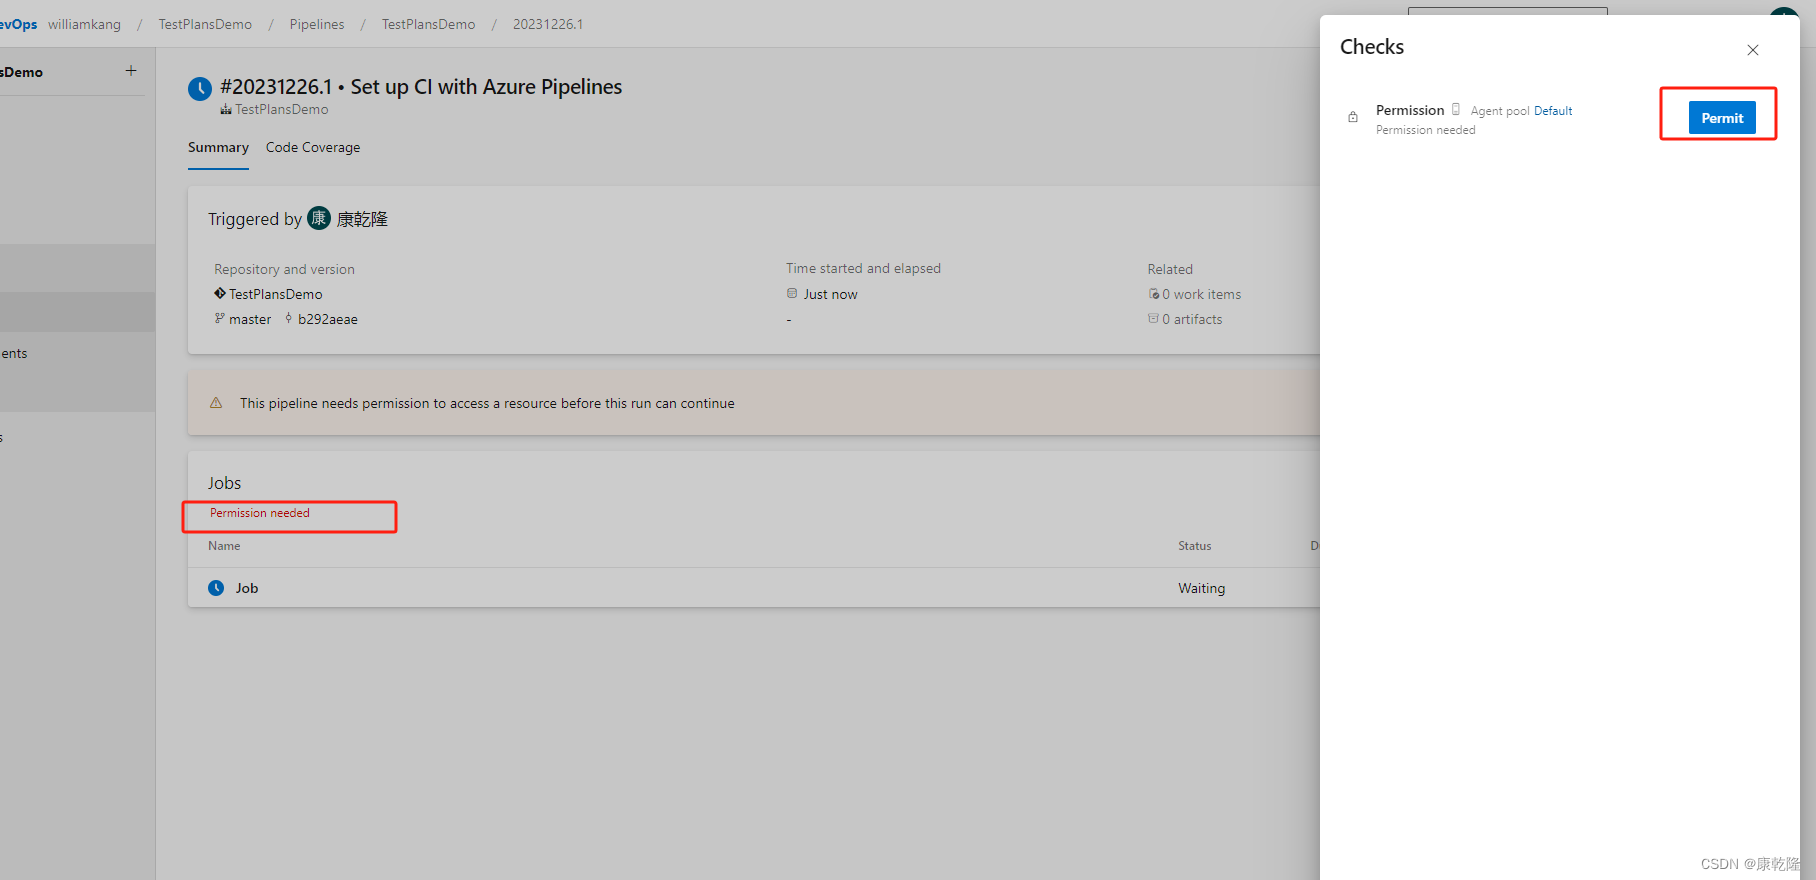Click the agent pool icon next to Permission
The height and width of the screenshot is (880, 1816).
pos(1456,110)
